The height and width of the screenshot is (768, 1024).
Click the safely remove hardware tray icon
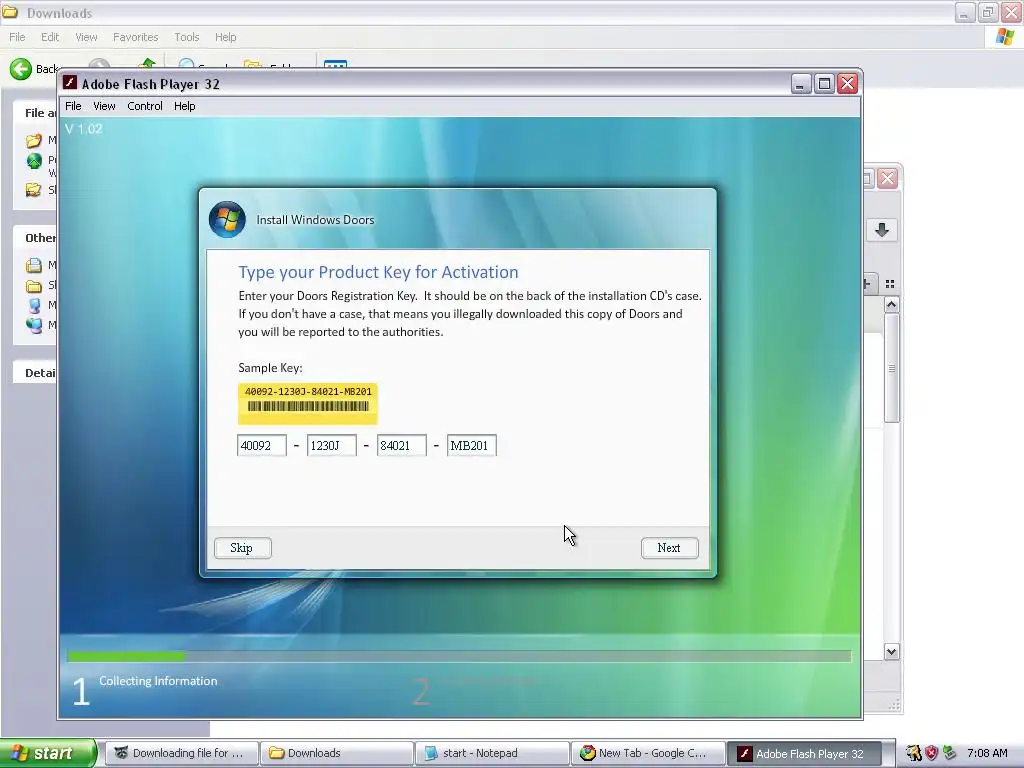950,753
